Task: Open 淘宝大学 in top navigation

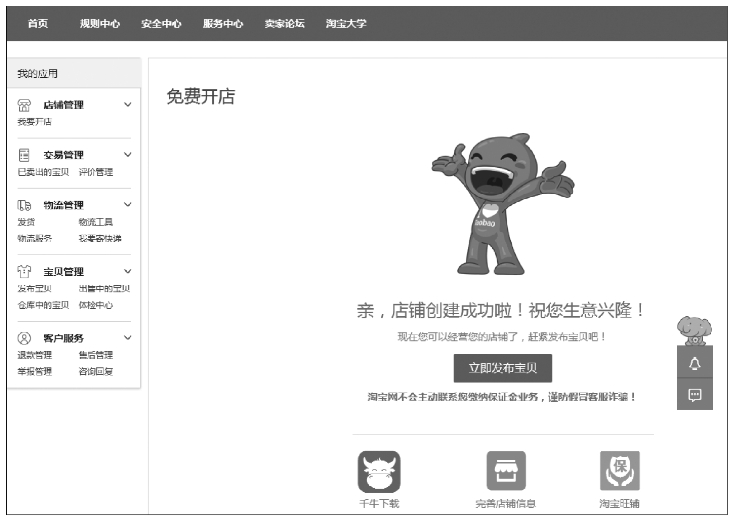Action: coord(346,23)
